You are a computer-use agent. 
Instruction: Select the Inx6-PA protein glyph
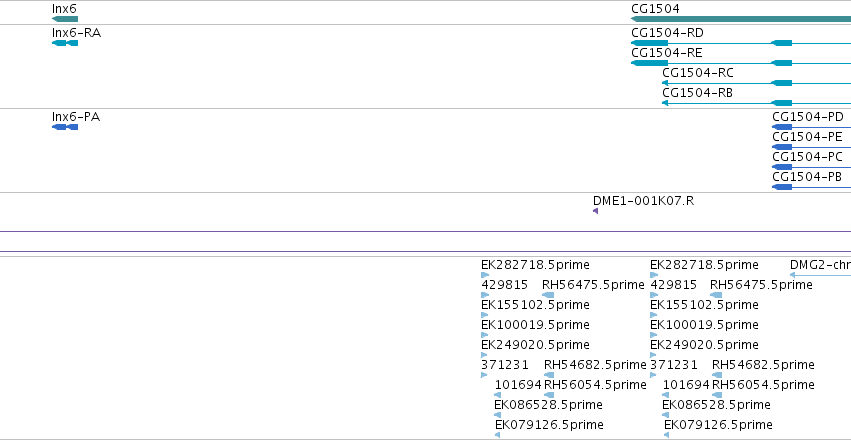[65, 127]
